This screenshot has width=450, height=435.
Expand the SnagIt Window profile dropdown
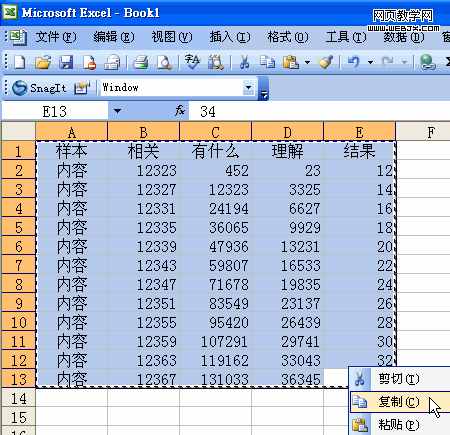pos(248,88)
